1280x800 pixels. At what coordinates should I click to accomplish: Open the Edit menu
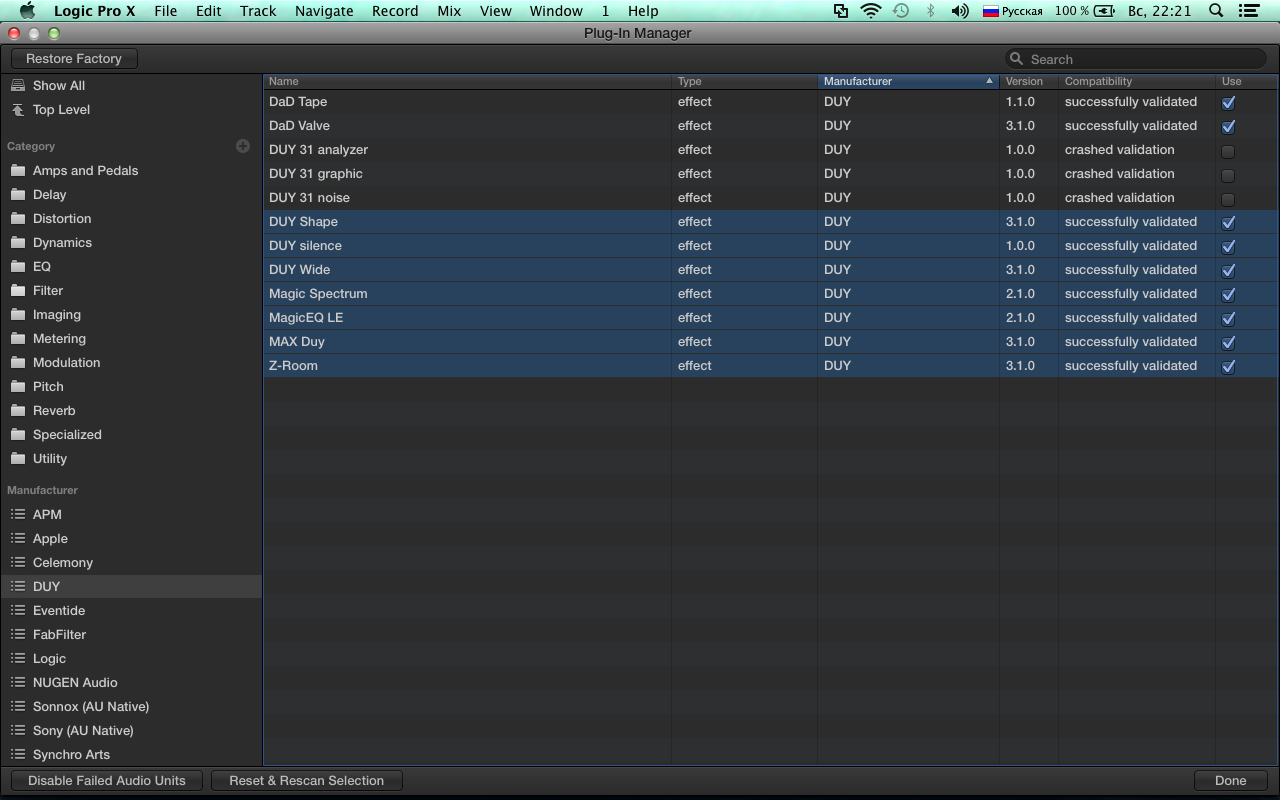pos(209,11)
